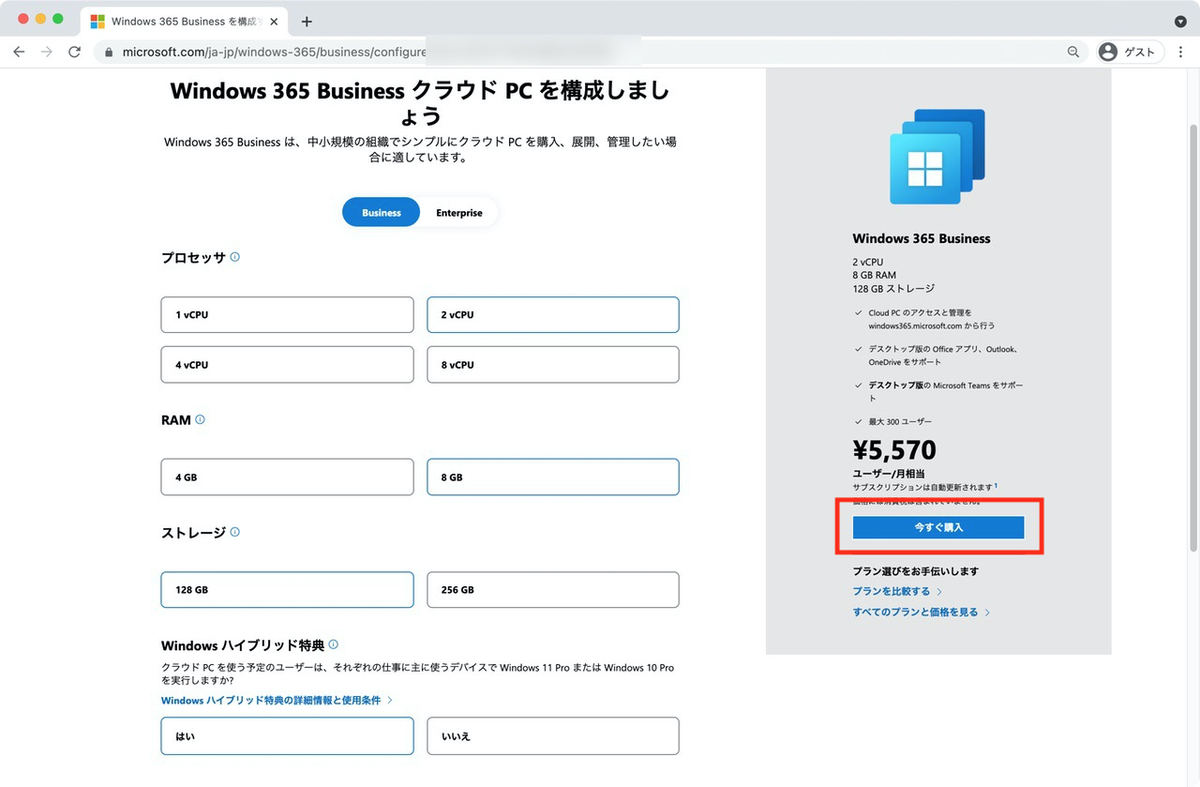This screenshot has height=787, width=1200.
Task: Choose 8 GB RAM
Action: [553, 477]
